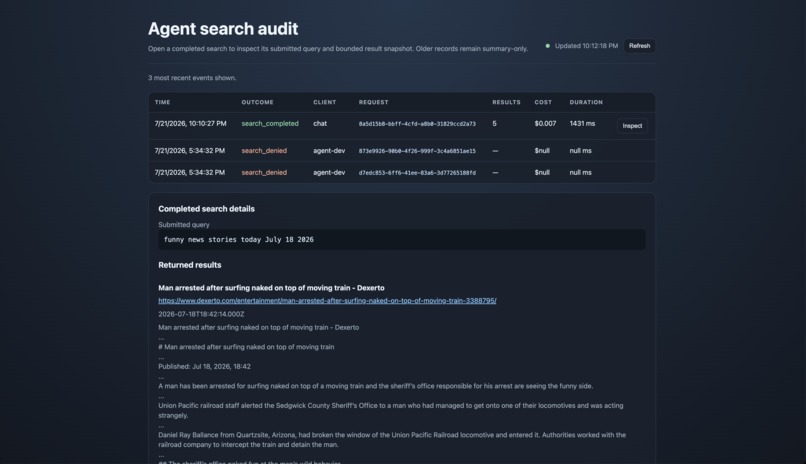Viewport: 806px width, 464px height.
Task: Click the Refresh button
Action: click(x=639, y=46)
